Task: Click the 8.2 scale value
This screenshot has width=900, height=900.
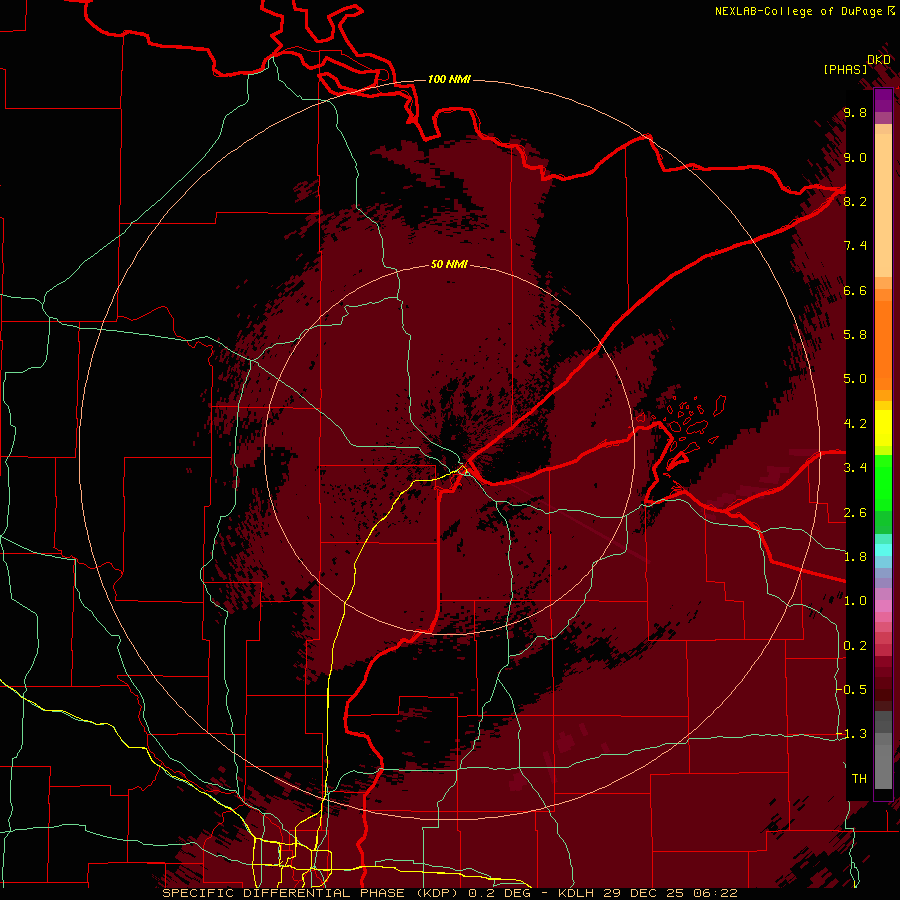Action: tap(855, 201)
